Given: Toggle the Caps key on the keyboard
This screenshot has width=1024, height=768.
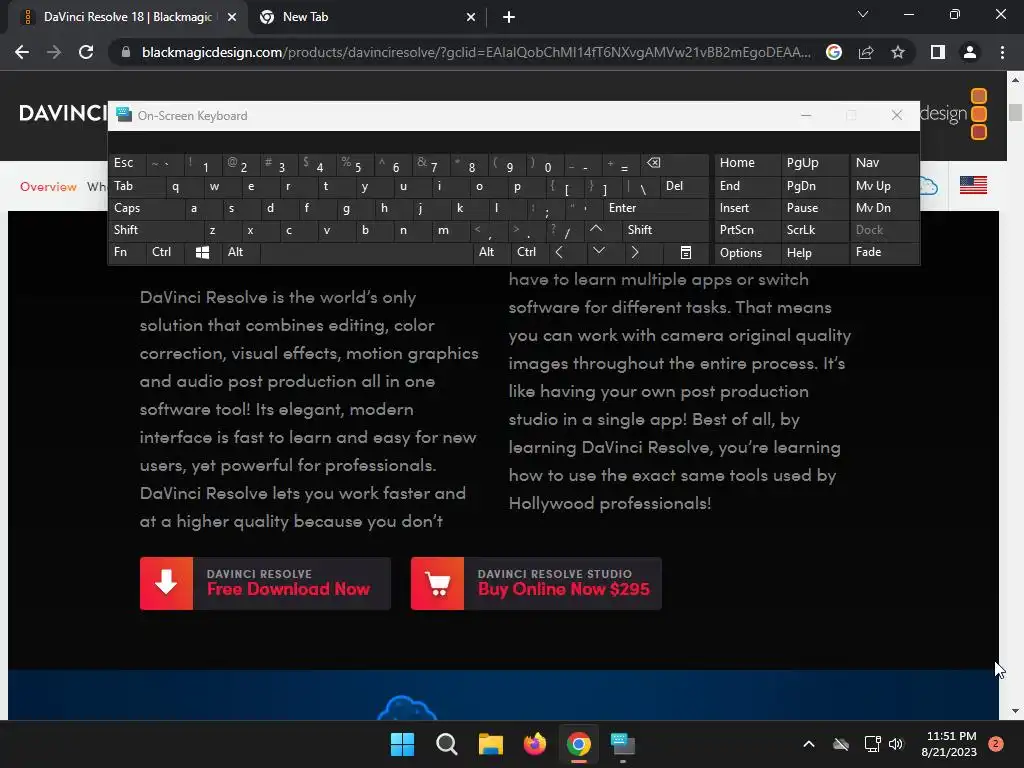Looking at the screenshot, I should [x=145, y=208].
